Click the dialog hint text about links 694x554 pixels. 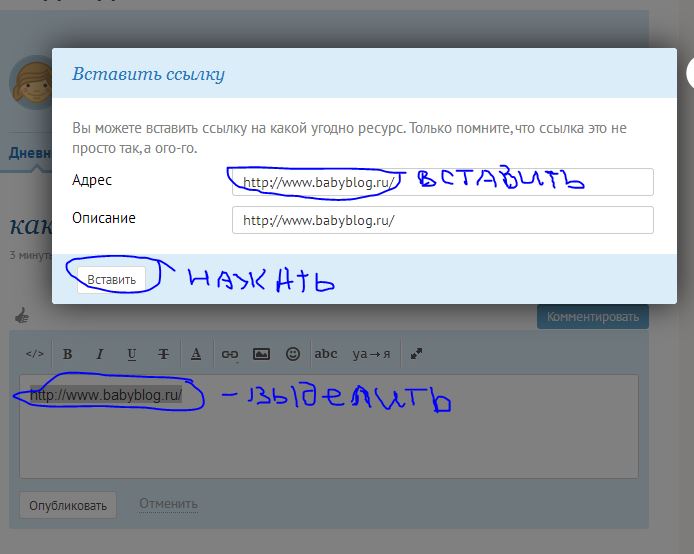point(349,138)
